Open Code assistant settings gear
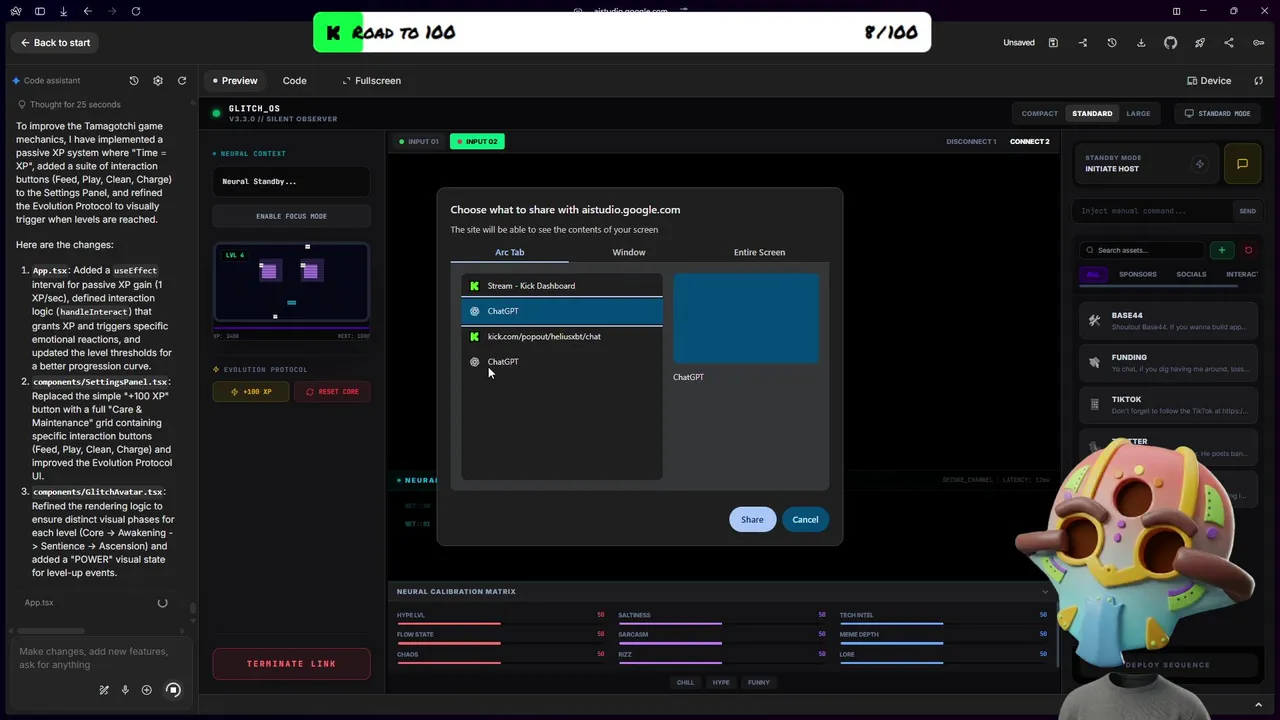The image size is (1280, 720). pyautogui.click(x=158, y=80)
